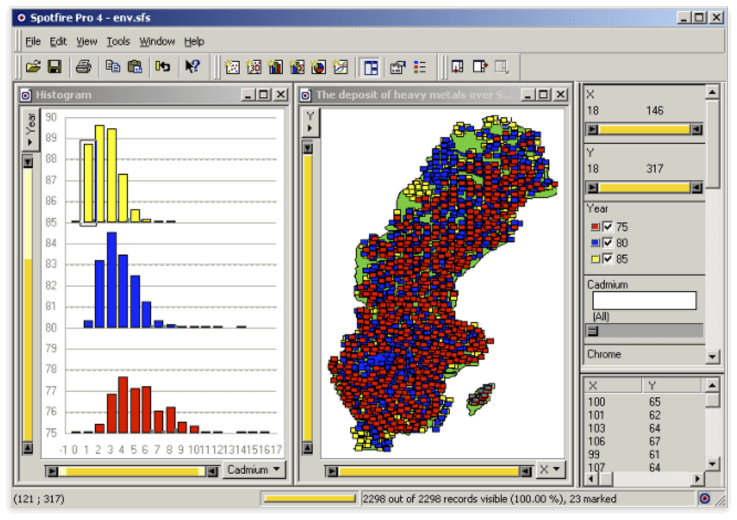Maximize the Histogram window

[x=264, y=95]
